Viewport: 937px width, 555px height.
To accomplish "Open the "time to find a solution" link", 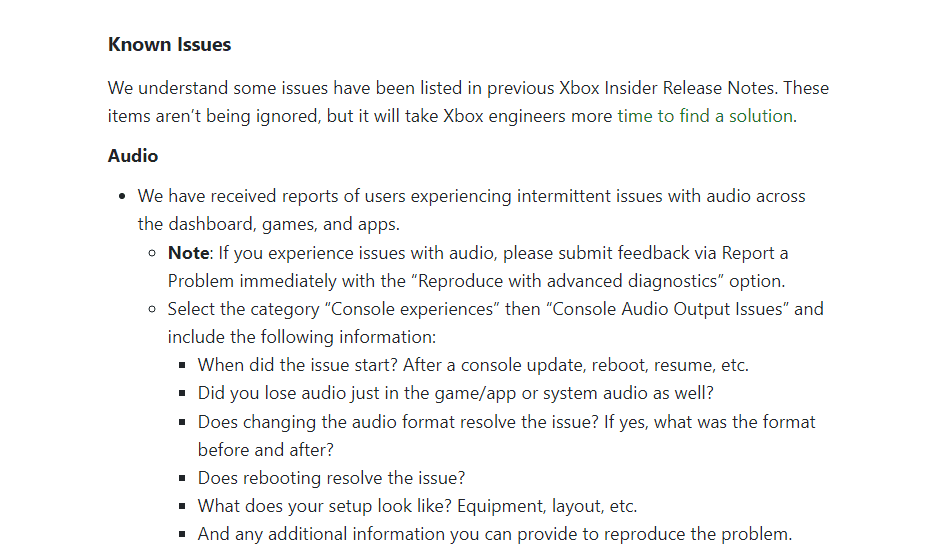I will coord(705,116).
